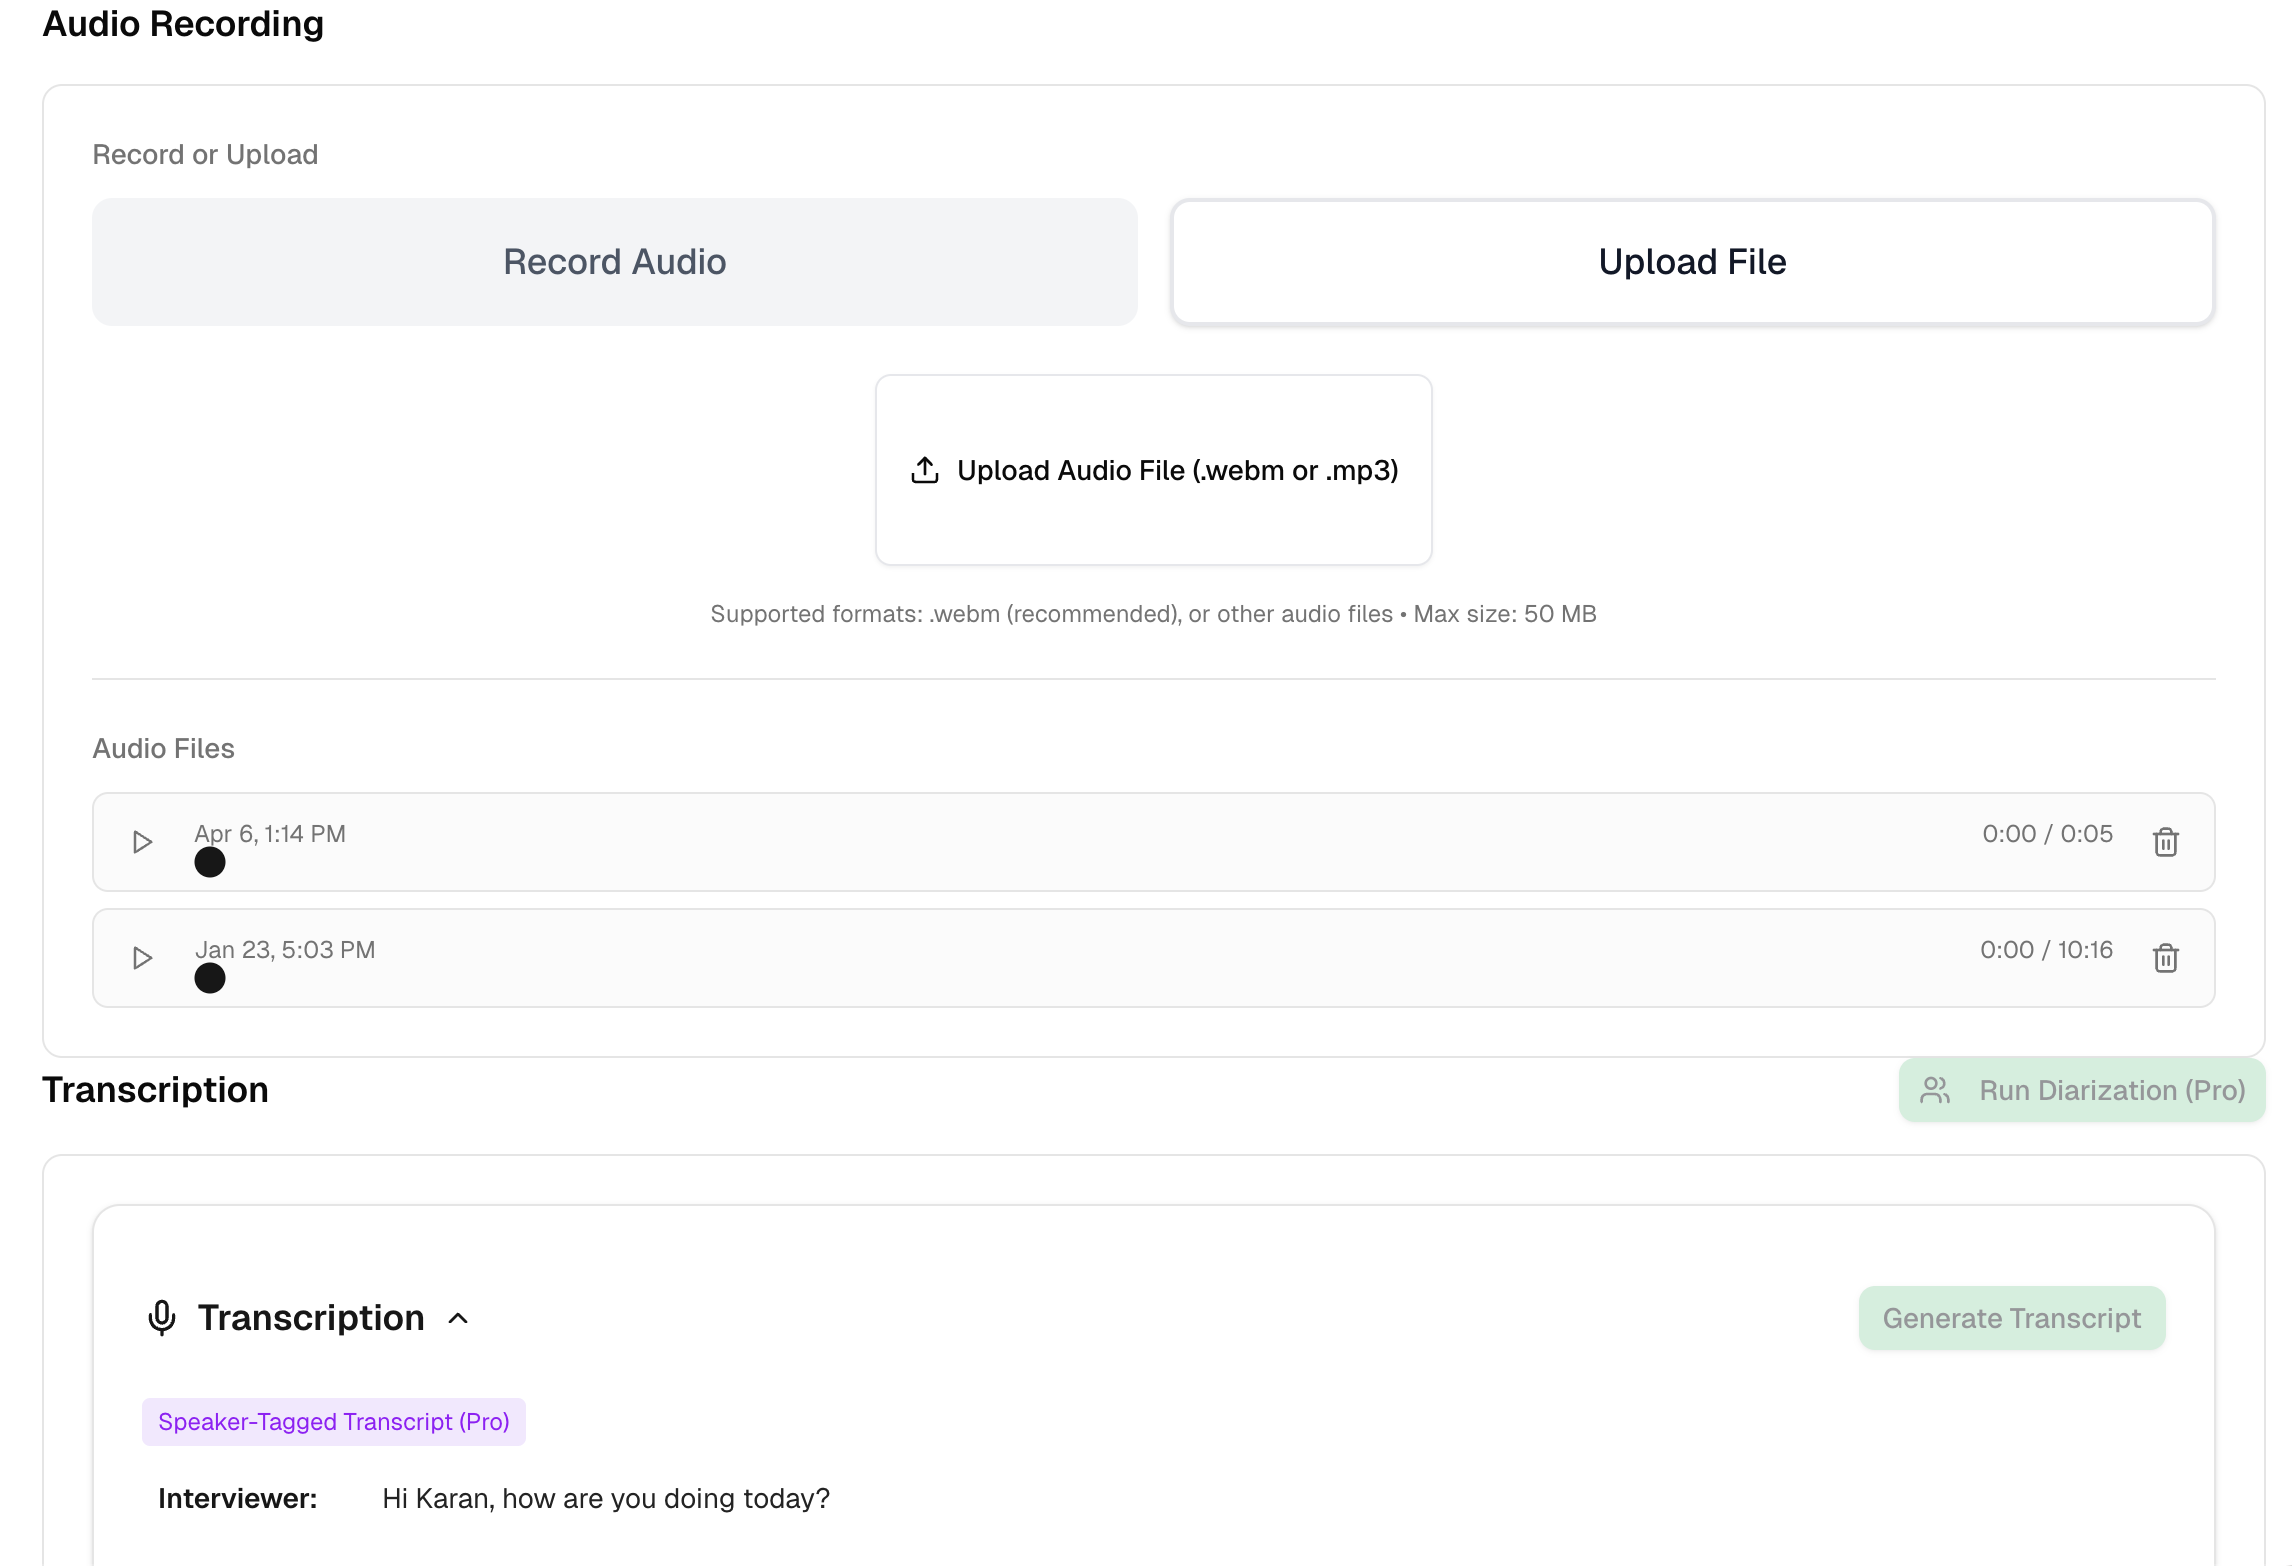Click the 0:00 / 10:16 time display
Viewport: 2292px width, 1566px height.
2046,950
